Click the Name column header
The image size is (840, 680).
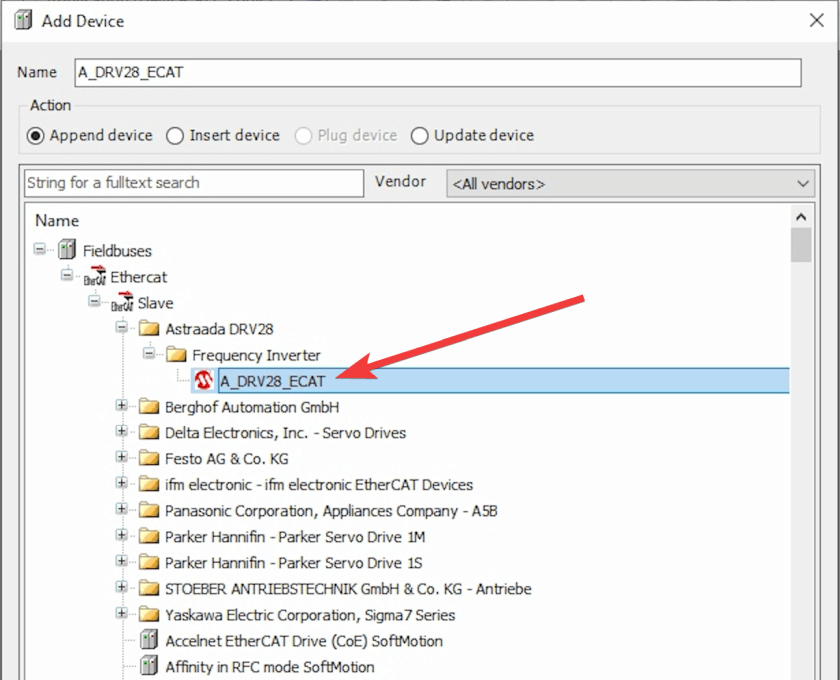pos(57,221)
